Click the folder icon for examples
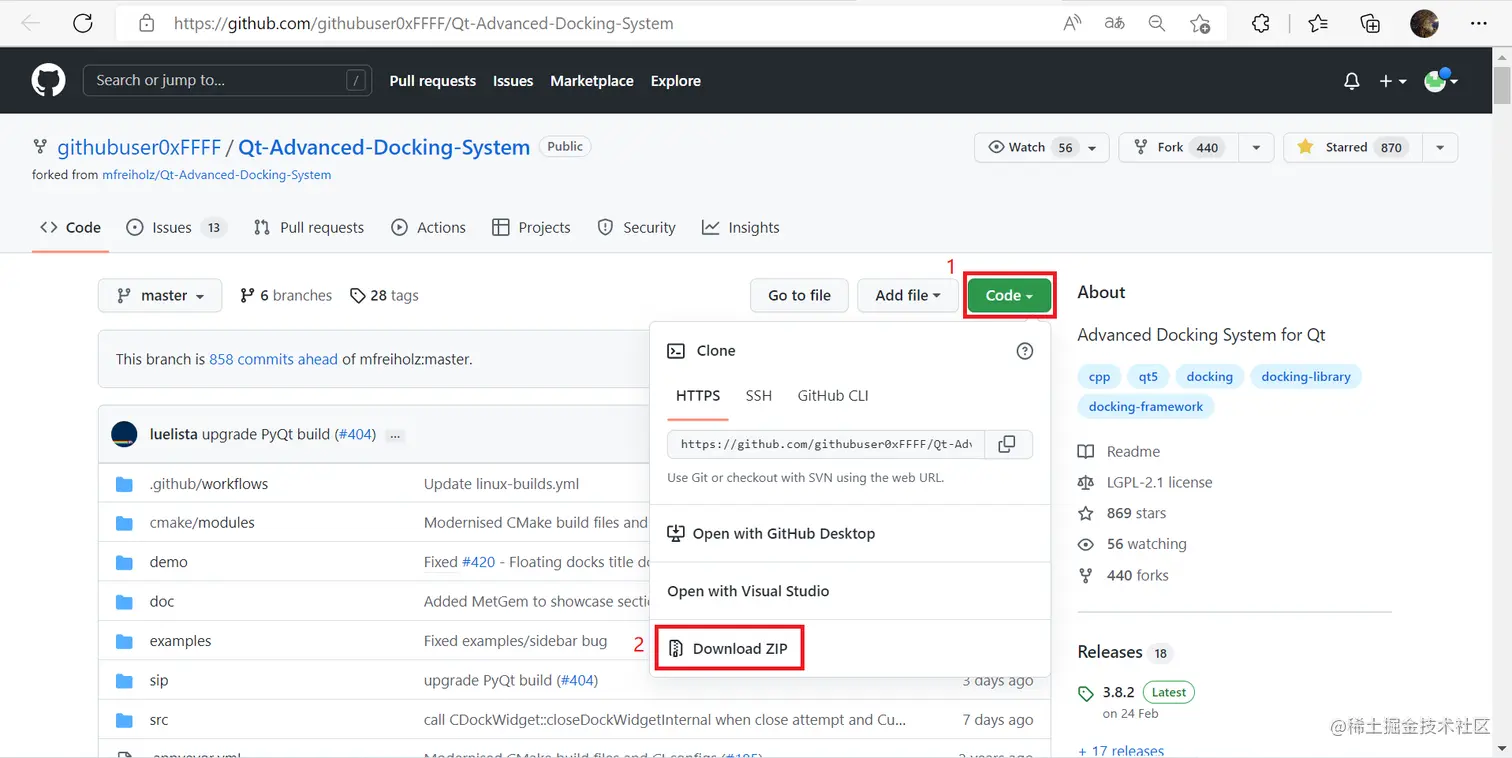 (124, 641)
